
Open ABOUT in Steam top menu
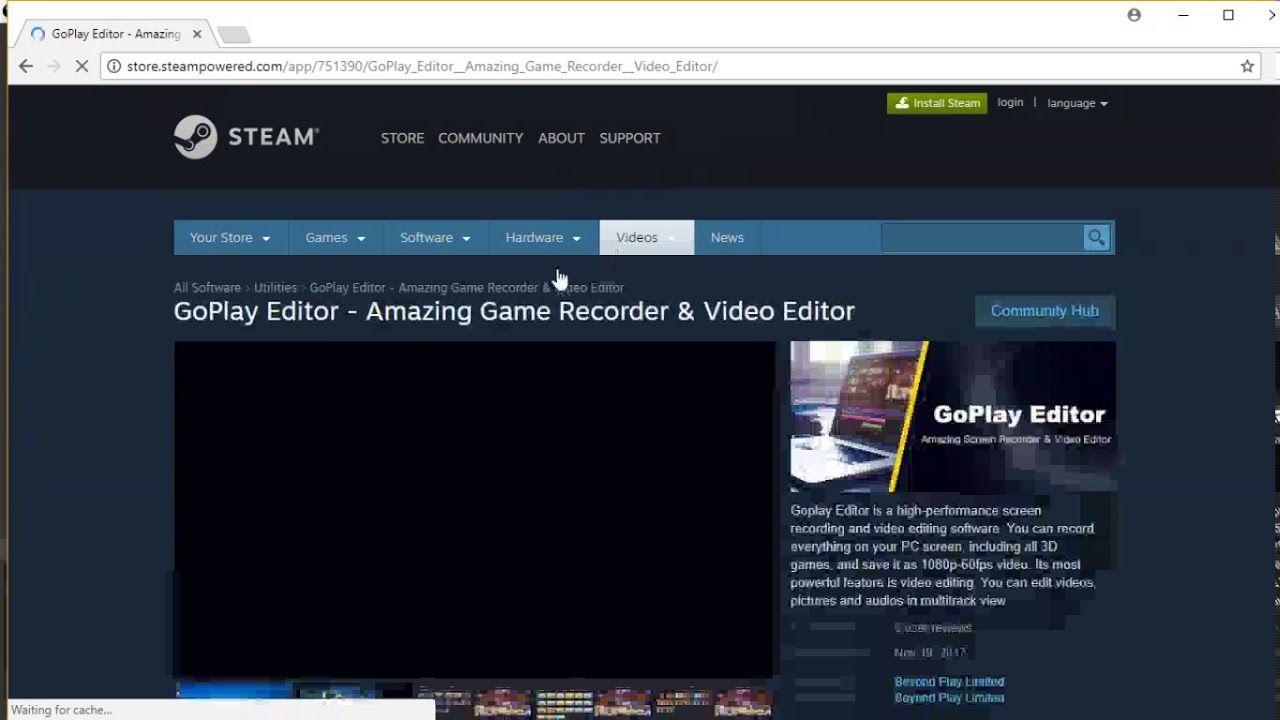[561, 138]
